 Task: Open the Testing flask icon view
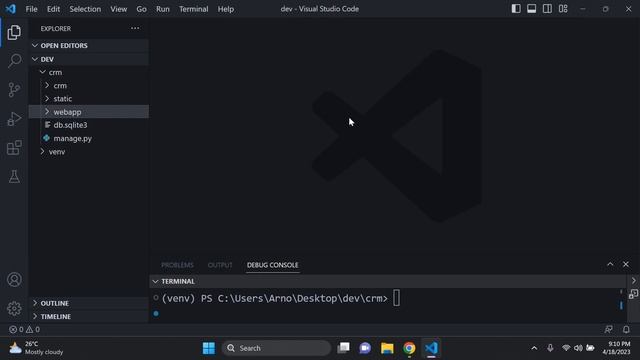pyautogui.click(x=14, y=177)
